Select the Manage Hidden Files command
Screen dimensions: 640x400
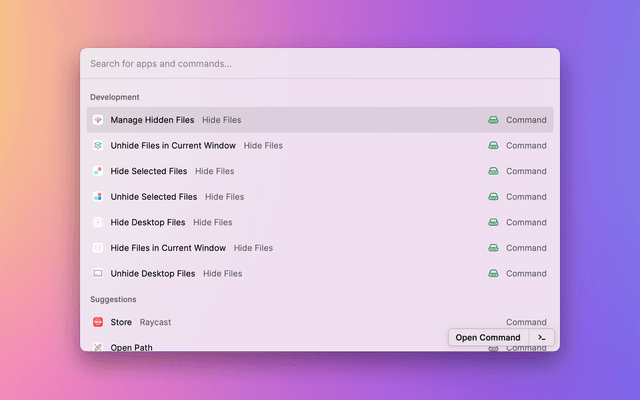point(152,120)
